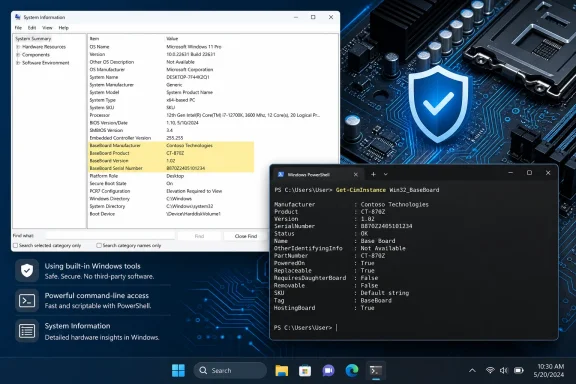Minimize the PowerShell window
The image size is (576, 384).
click(x=511, y=173)
